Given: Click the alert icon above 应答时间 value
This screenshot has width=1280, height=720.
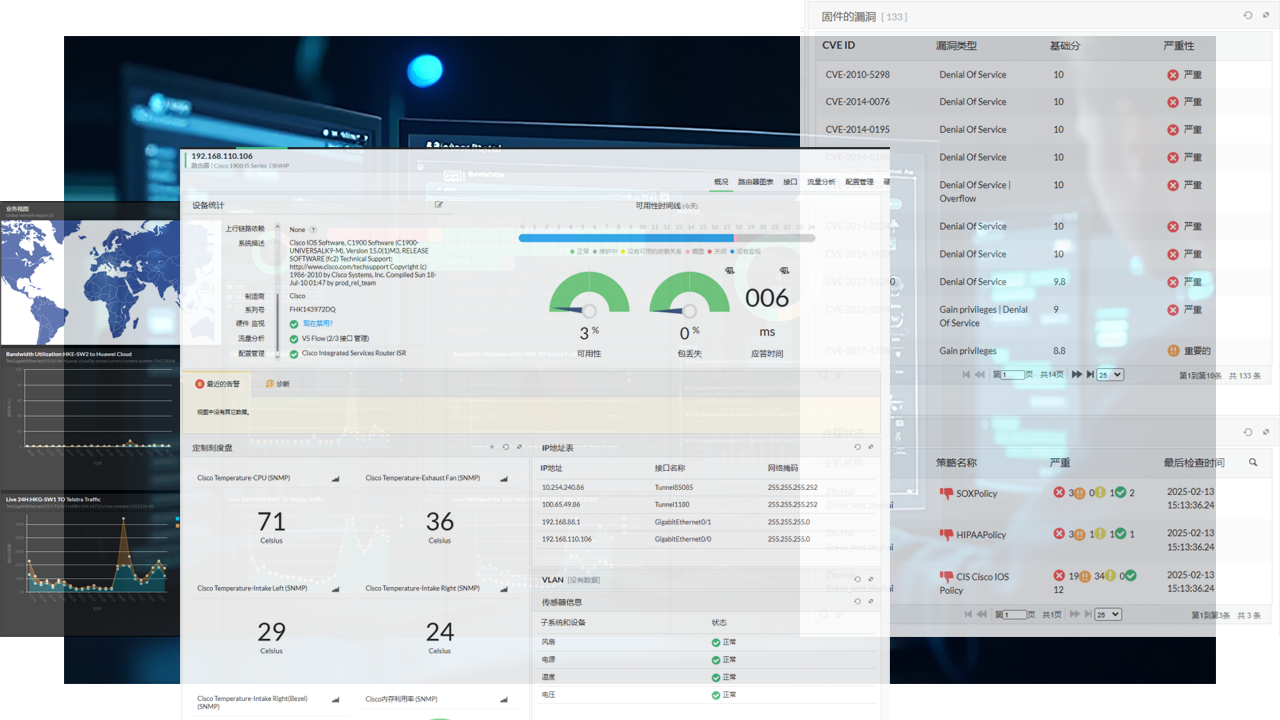Looking at the screenshot, I should click(x=784, y=271).
